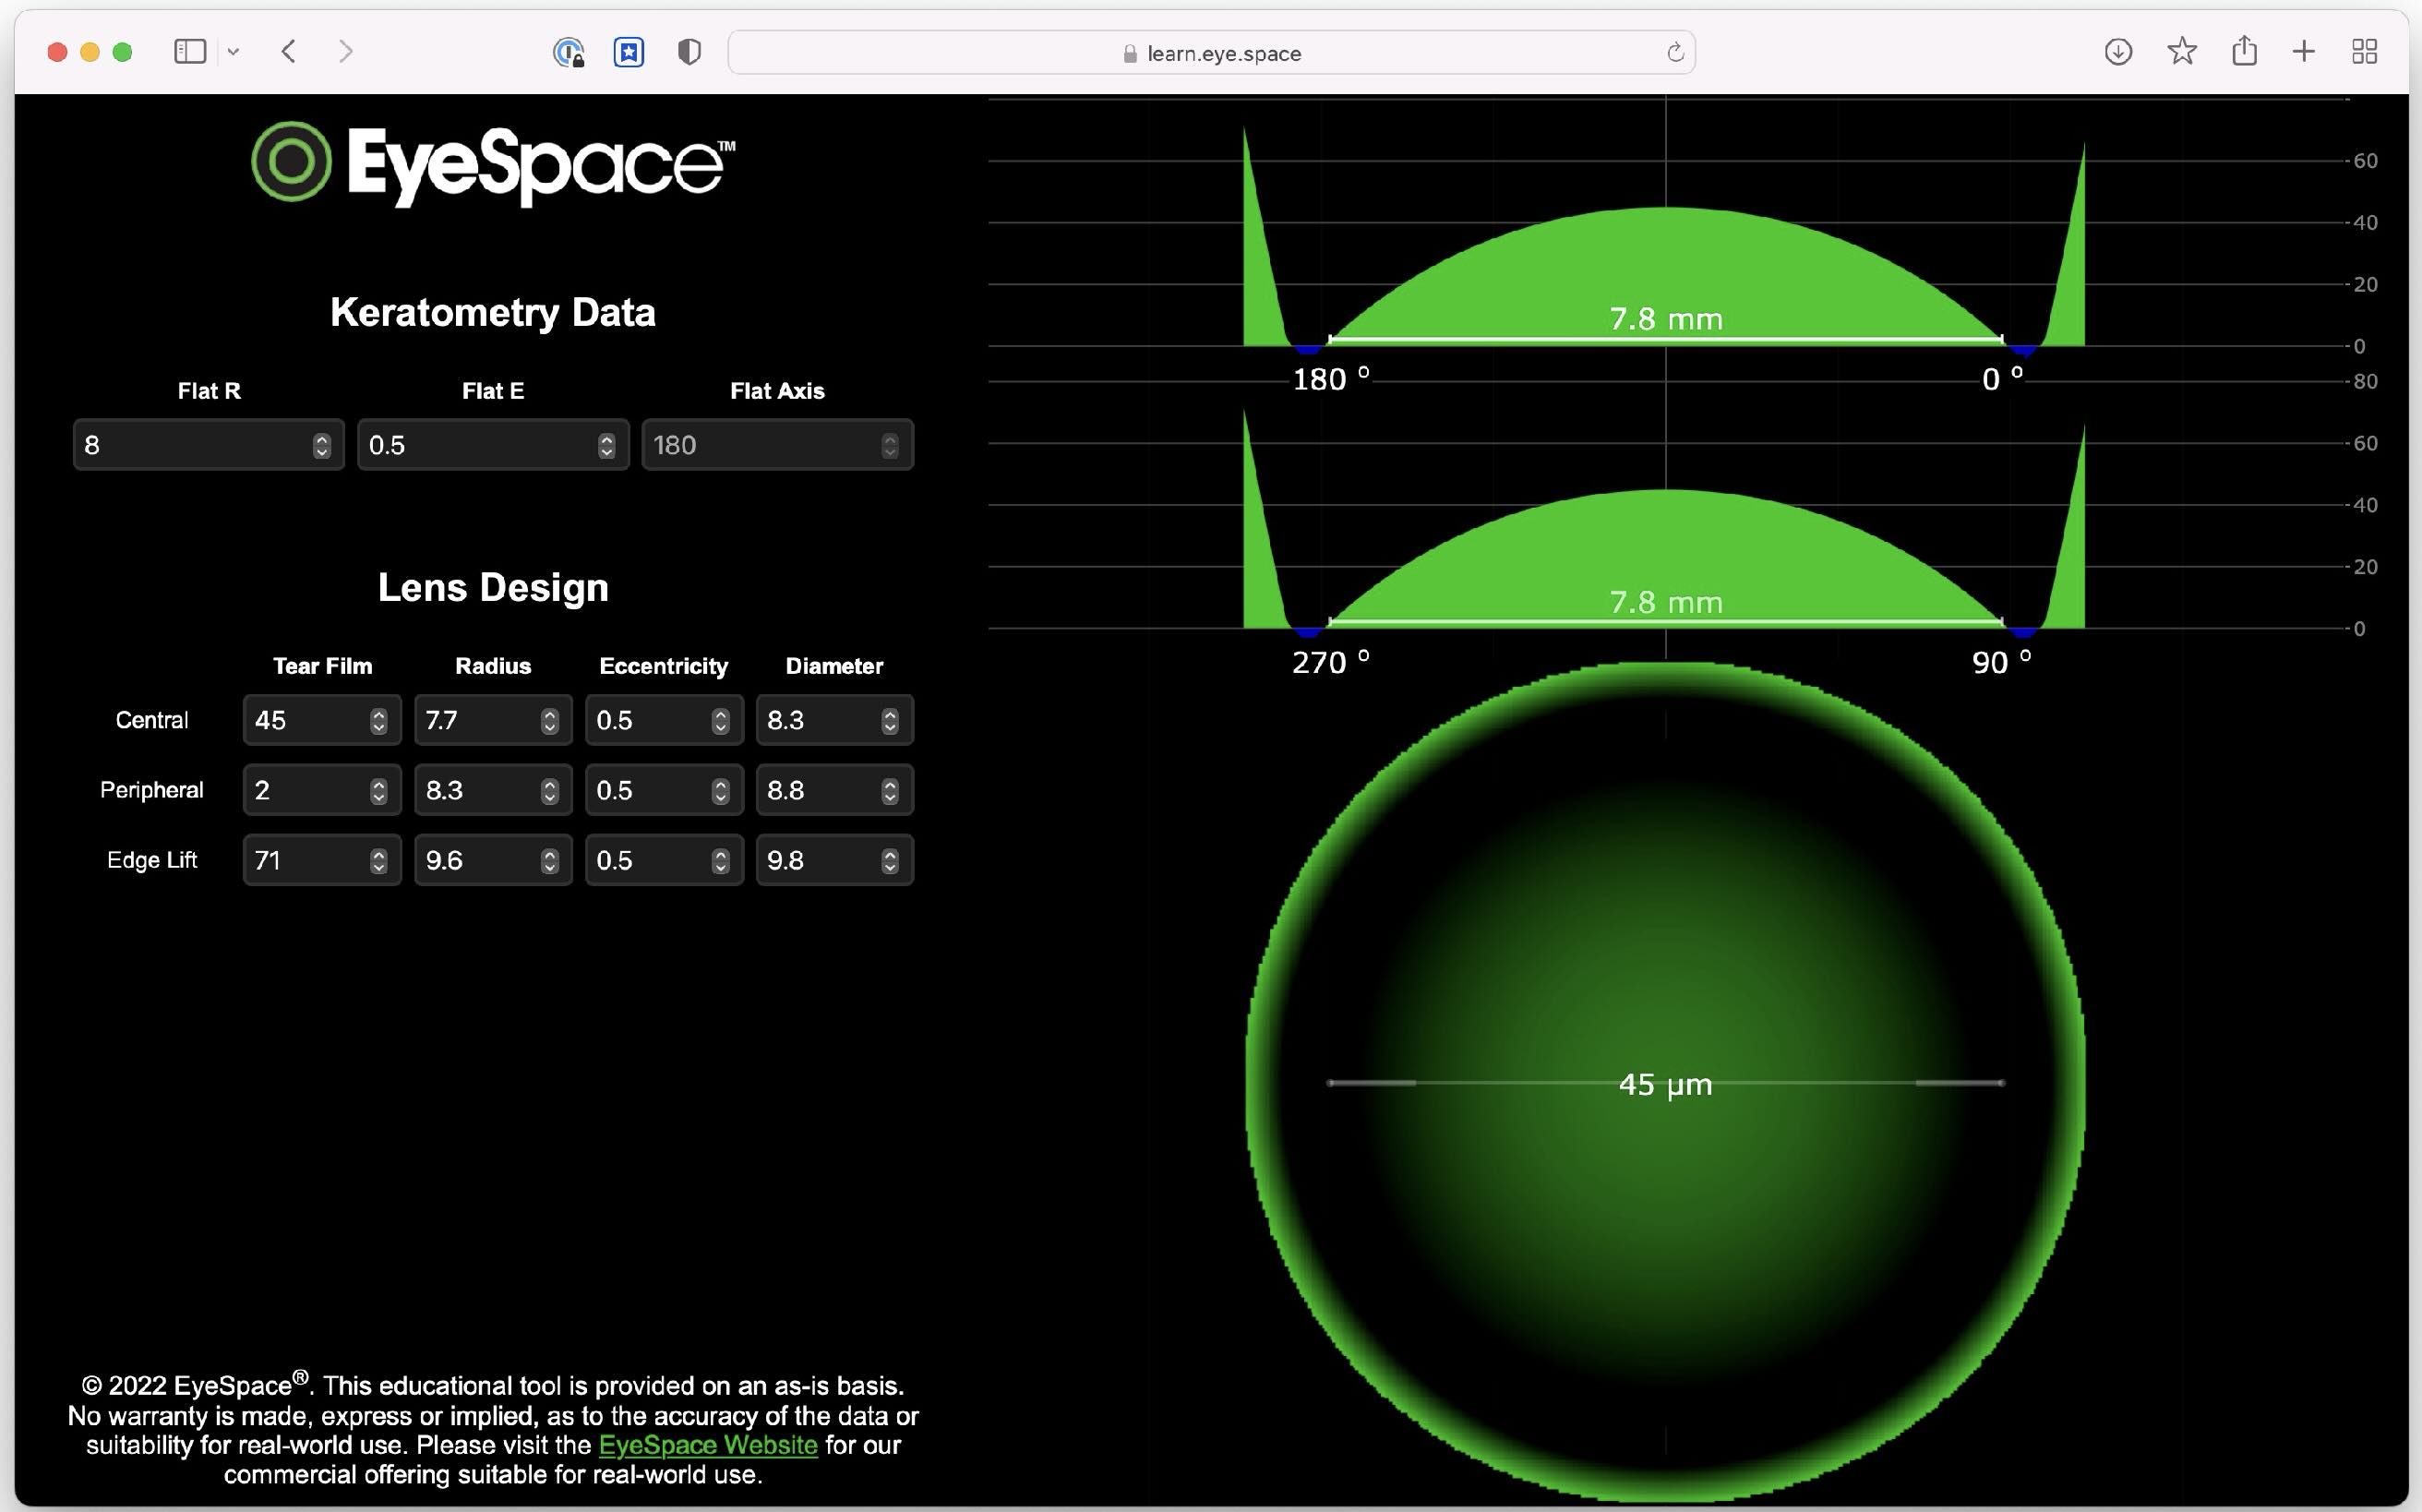This screenshot has width=2422, height=1512.
Task: Step the Peripheral Diameter stepper
Action: 890,791
